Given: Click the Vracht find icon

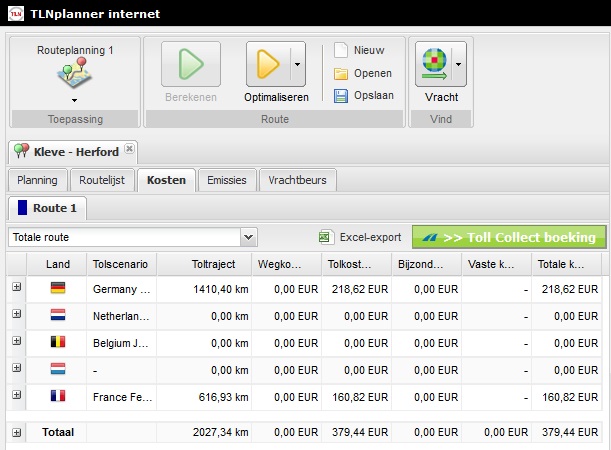Looking at the screenshot, I should tap(433, 65).
